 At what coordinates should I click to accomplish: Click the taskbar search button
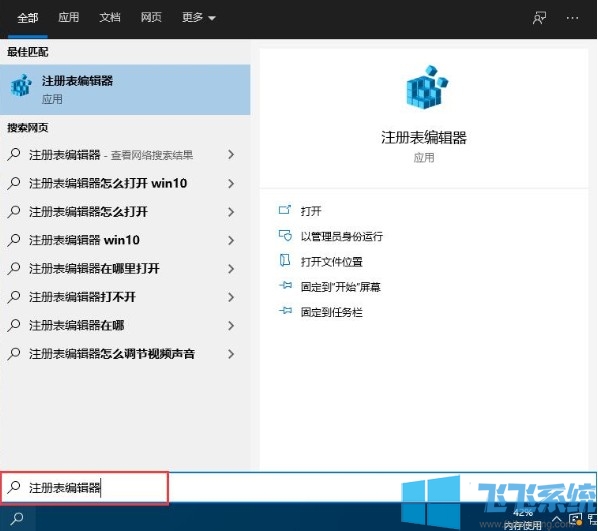point(18,518)
